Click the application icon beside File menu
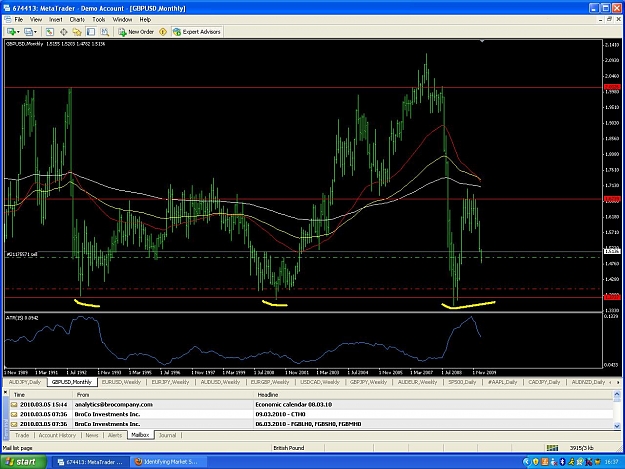Screen dimensions: 625x469 coord(8,20)
